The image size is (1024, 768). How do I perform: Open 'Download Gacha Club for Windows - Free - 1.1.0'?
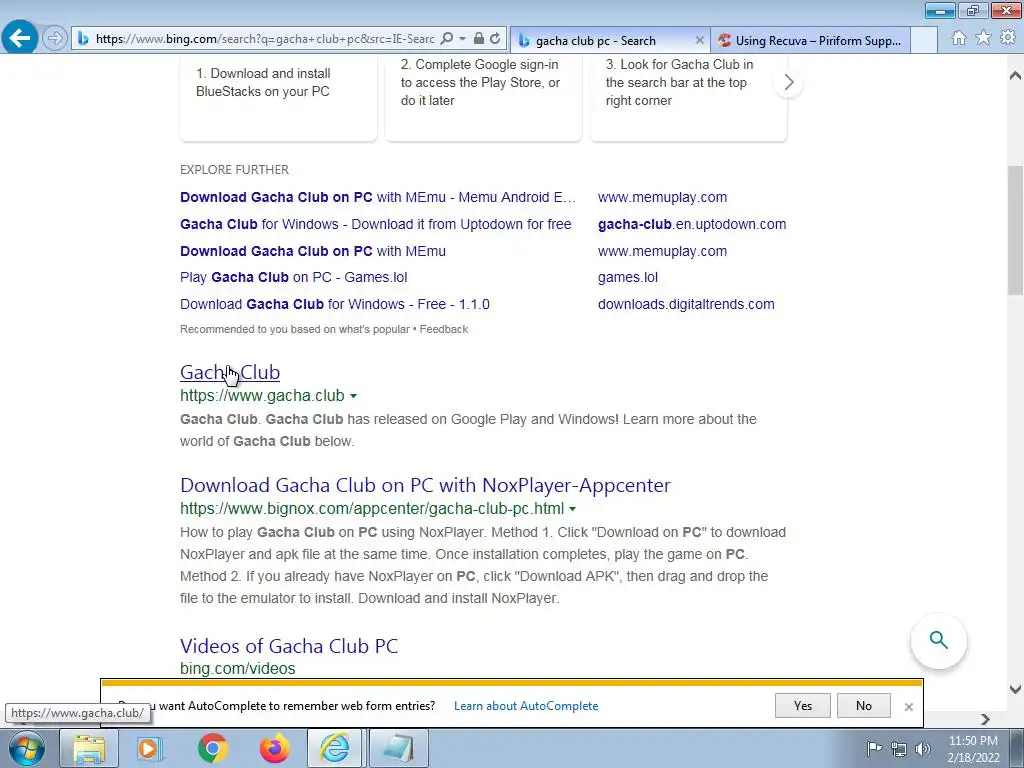[x=335, y=304]
